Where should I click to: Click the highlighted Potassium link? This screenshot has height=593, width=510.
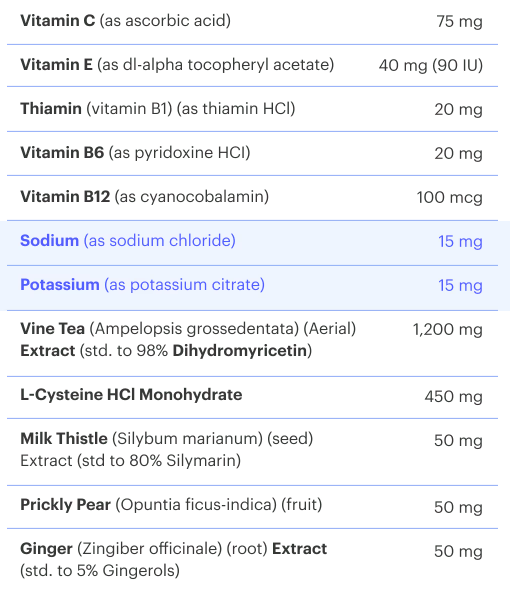(143, 285)
